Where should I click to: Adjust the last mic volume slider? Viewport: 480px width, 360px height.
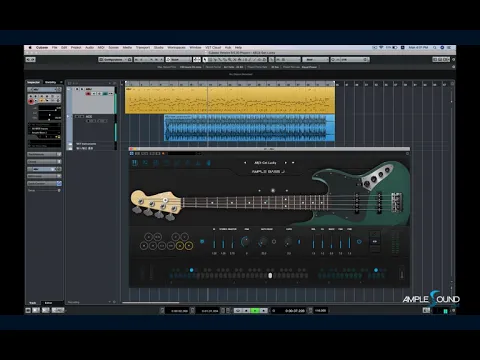(349, 241)
